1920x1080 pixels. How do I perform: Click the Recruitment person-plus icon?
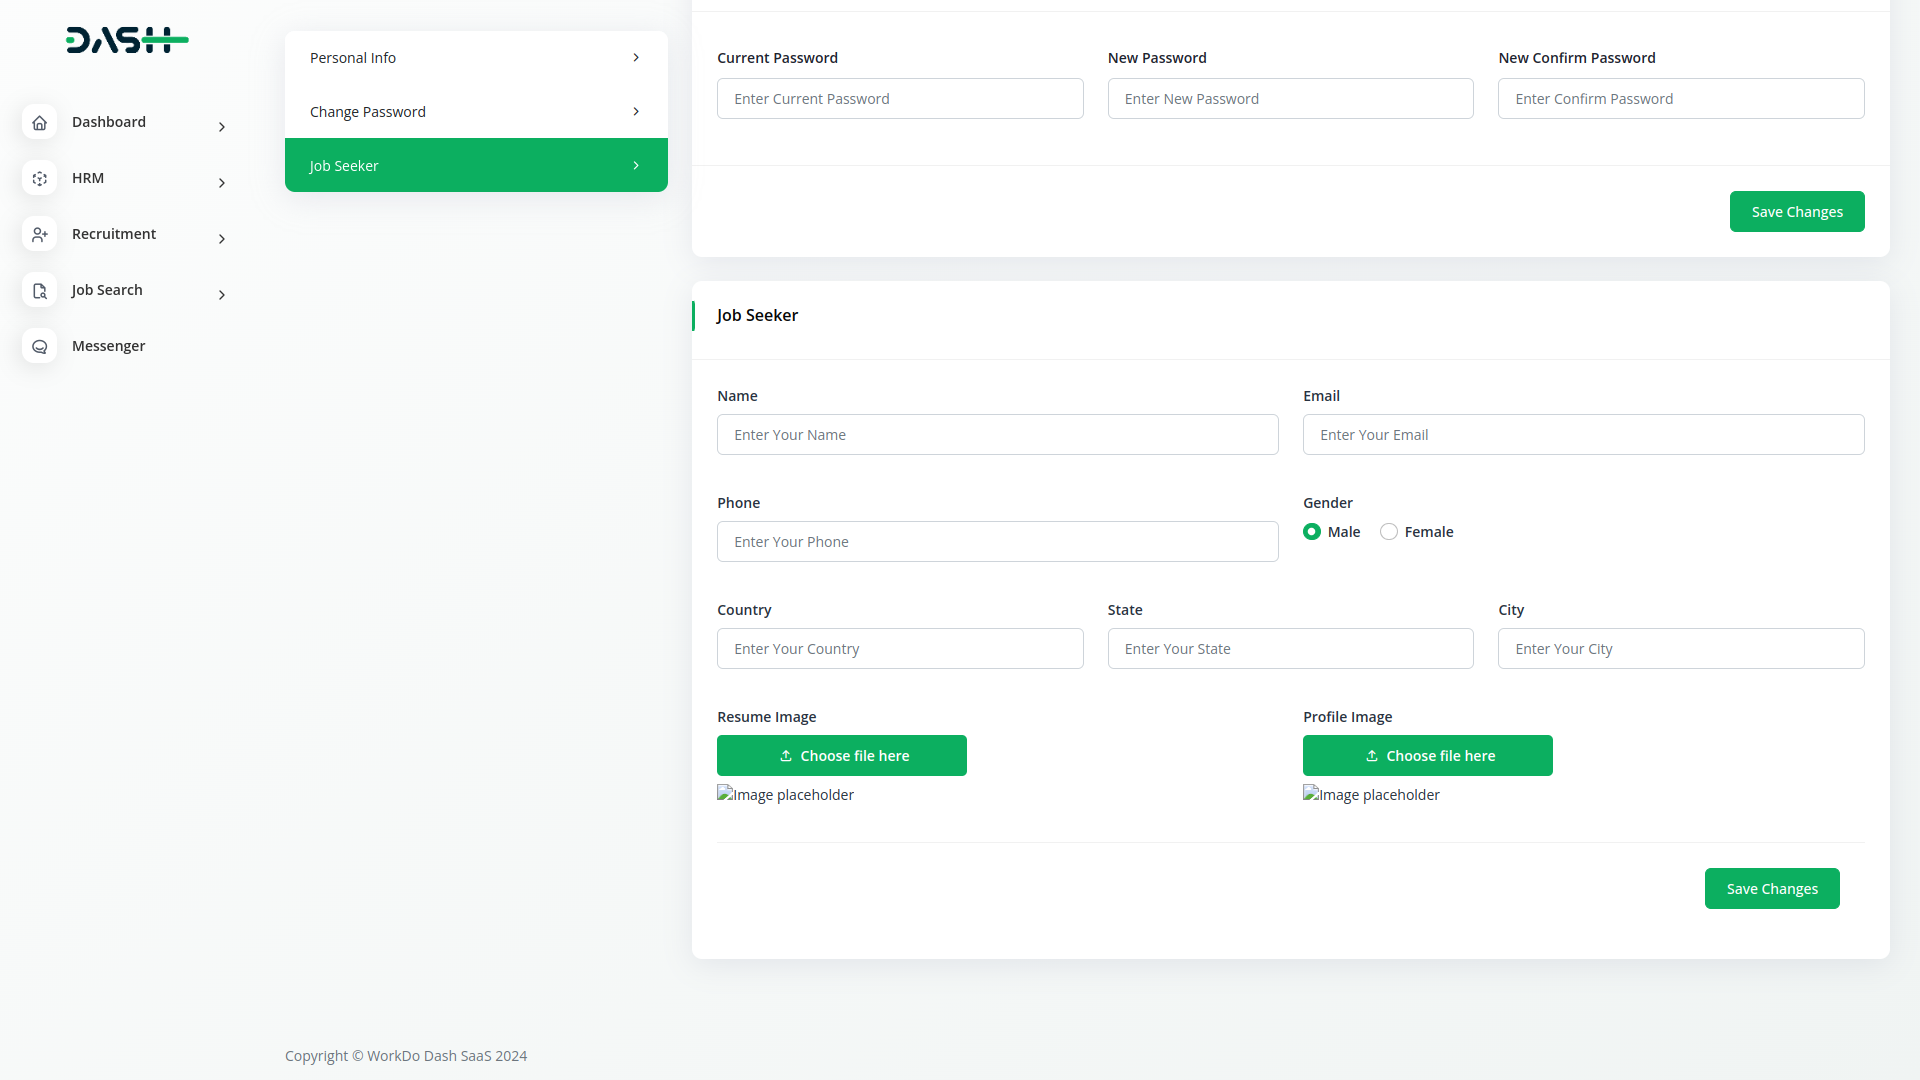(39, 234)
